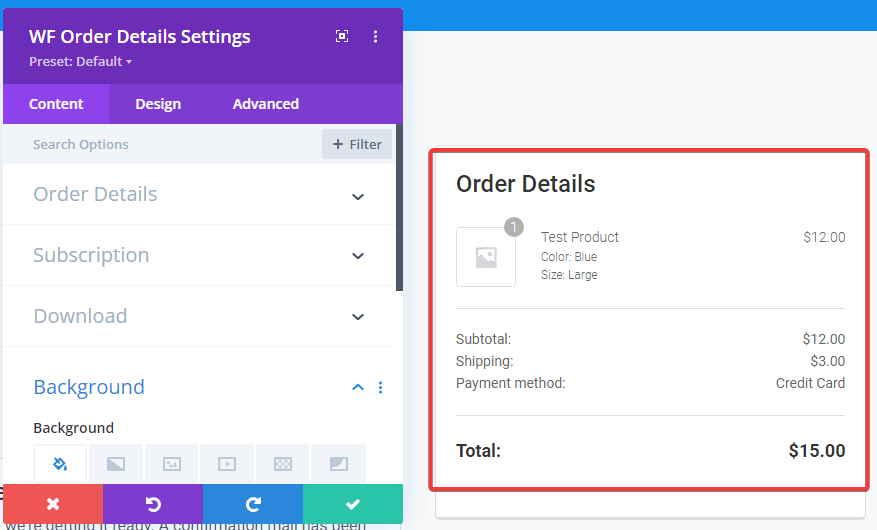Click the Total: label

478,451
